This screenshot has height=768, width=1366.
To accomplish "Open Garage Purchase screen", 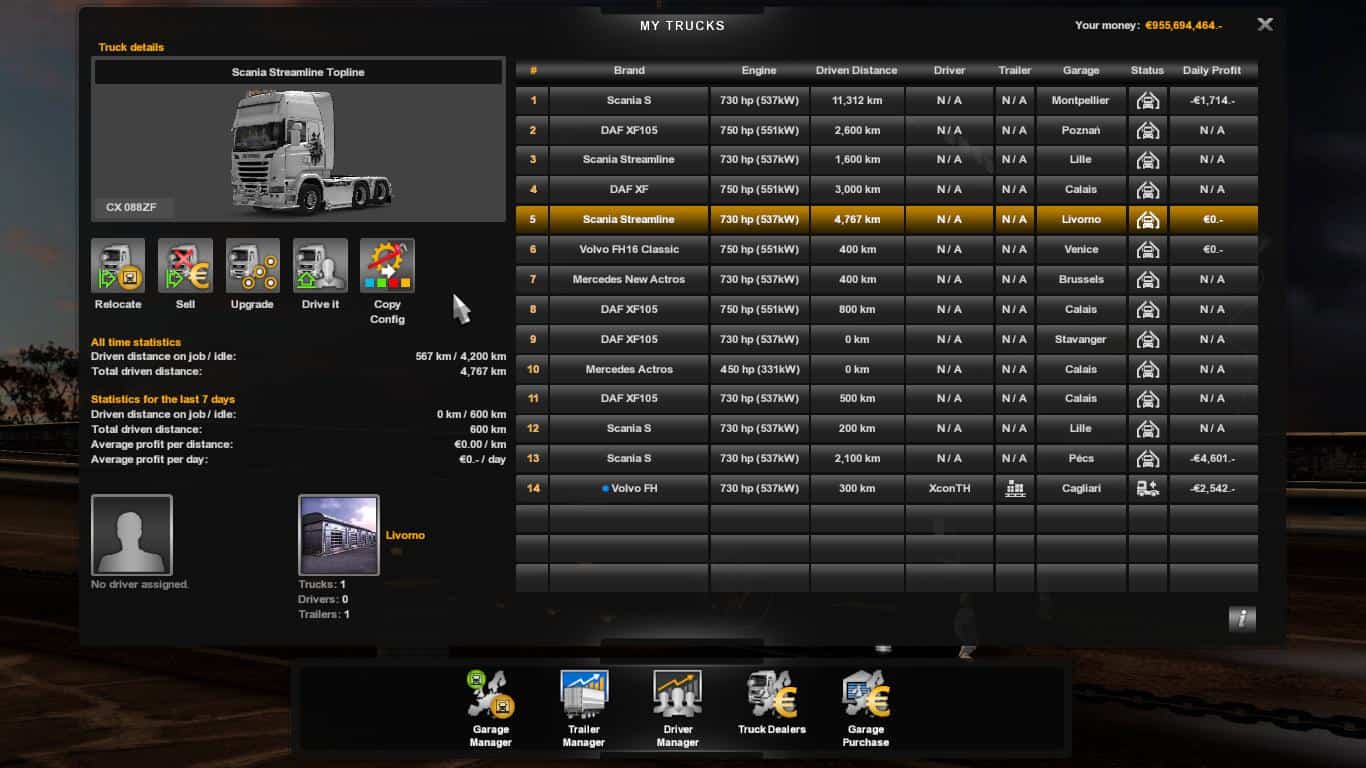I will pos(865,696).
